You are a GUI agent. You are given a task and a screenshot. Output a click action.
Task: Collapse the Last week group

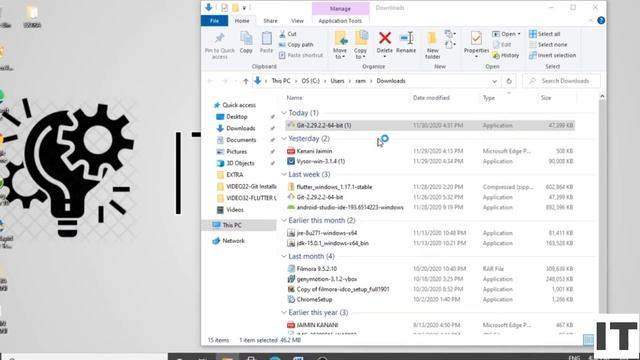pos(284,174)
